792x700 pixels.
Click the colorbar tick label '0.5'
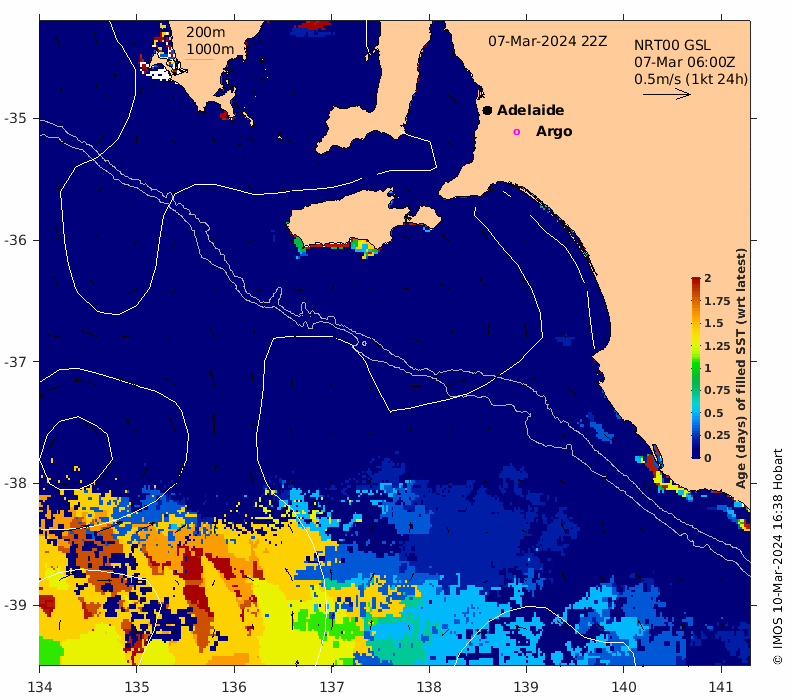(x=714, y=413)
